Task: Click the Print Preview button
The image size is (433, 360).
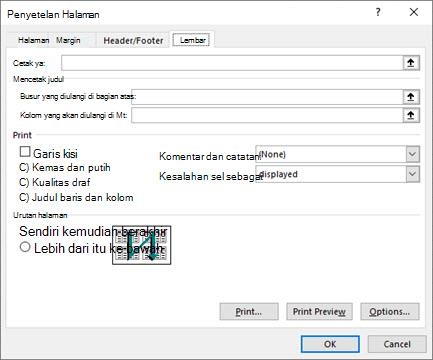Action: pos(319,312)
